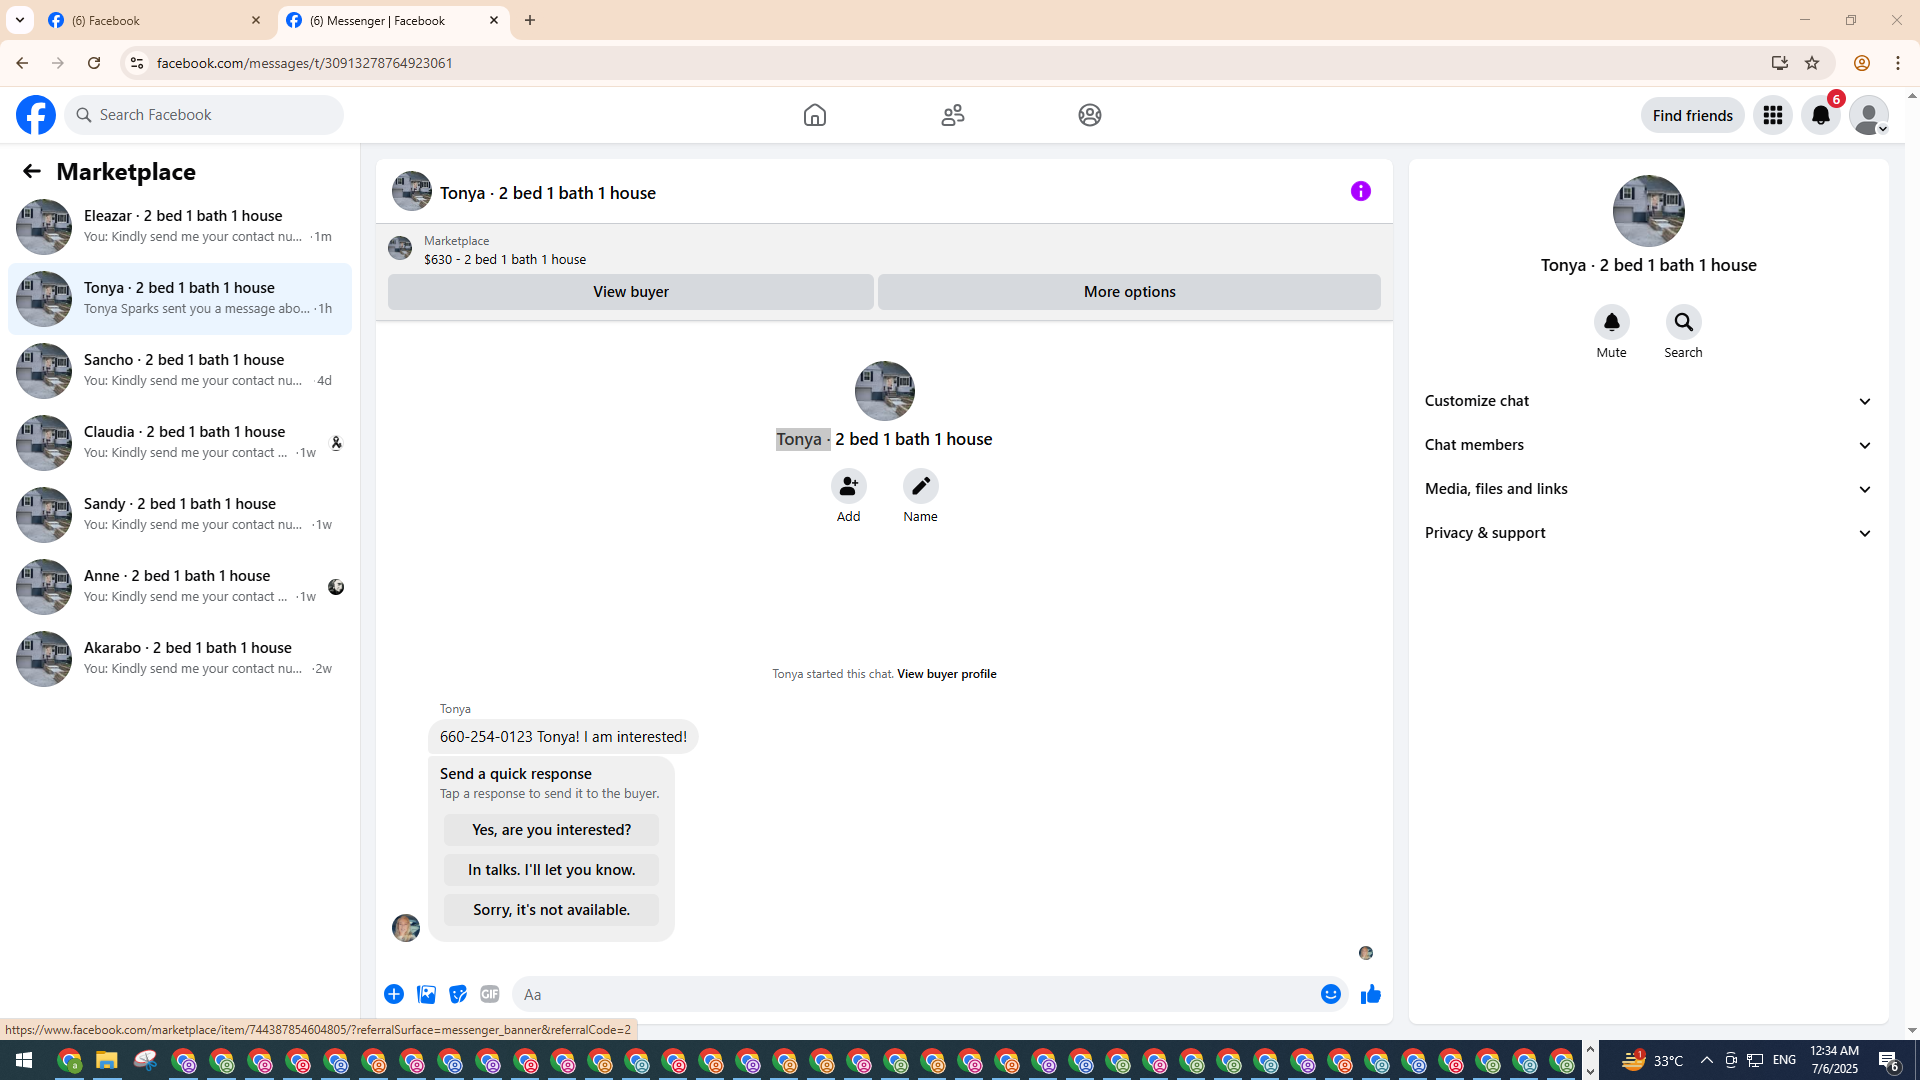
Task: Mute this conversation with bell icon
Action: tap(1611, 322)
